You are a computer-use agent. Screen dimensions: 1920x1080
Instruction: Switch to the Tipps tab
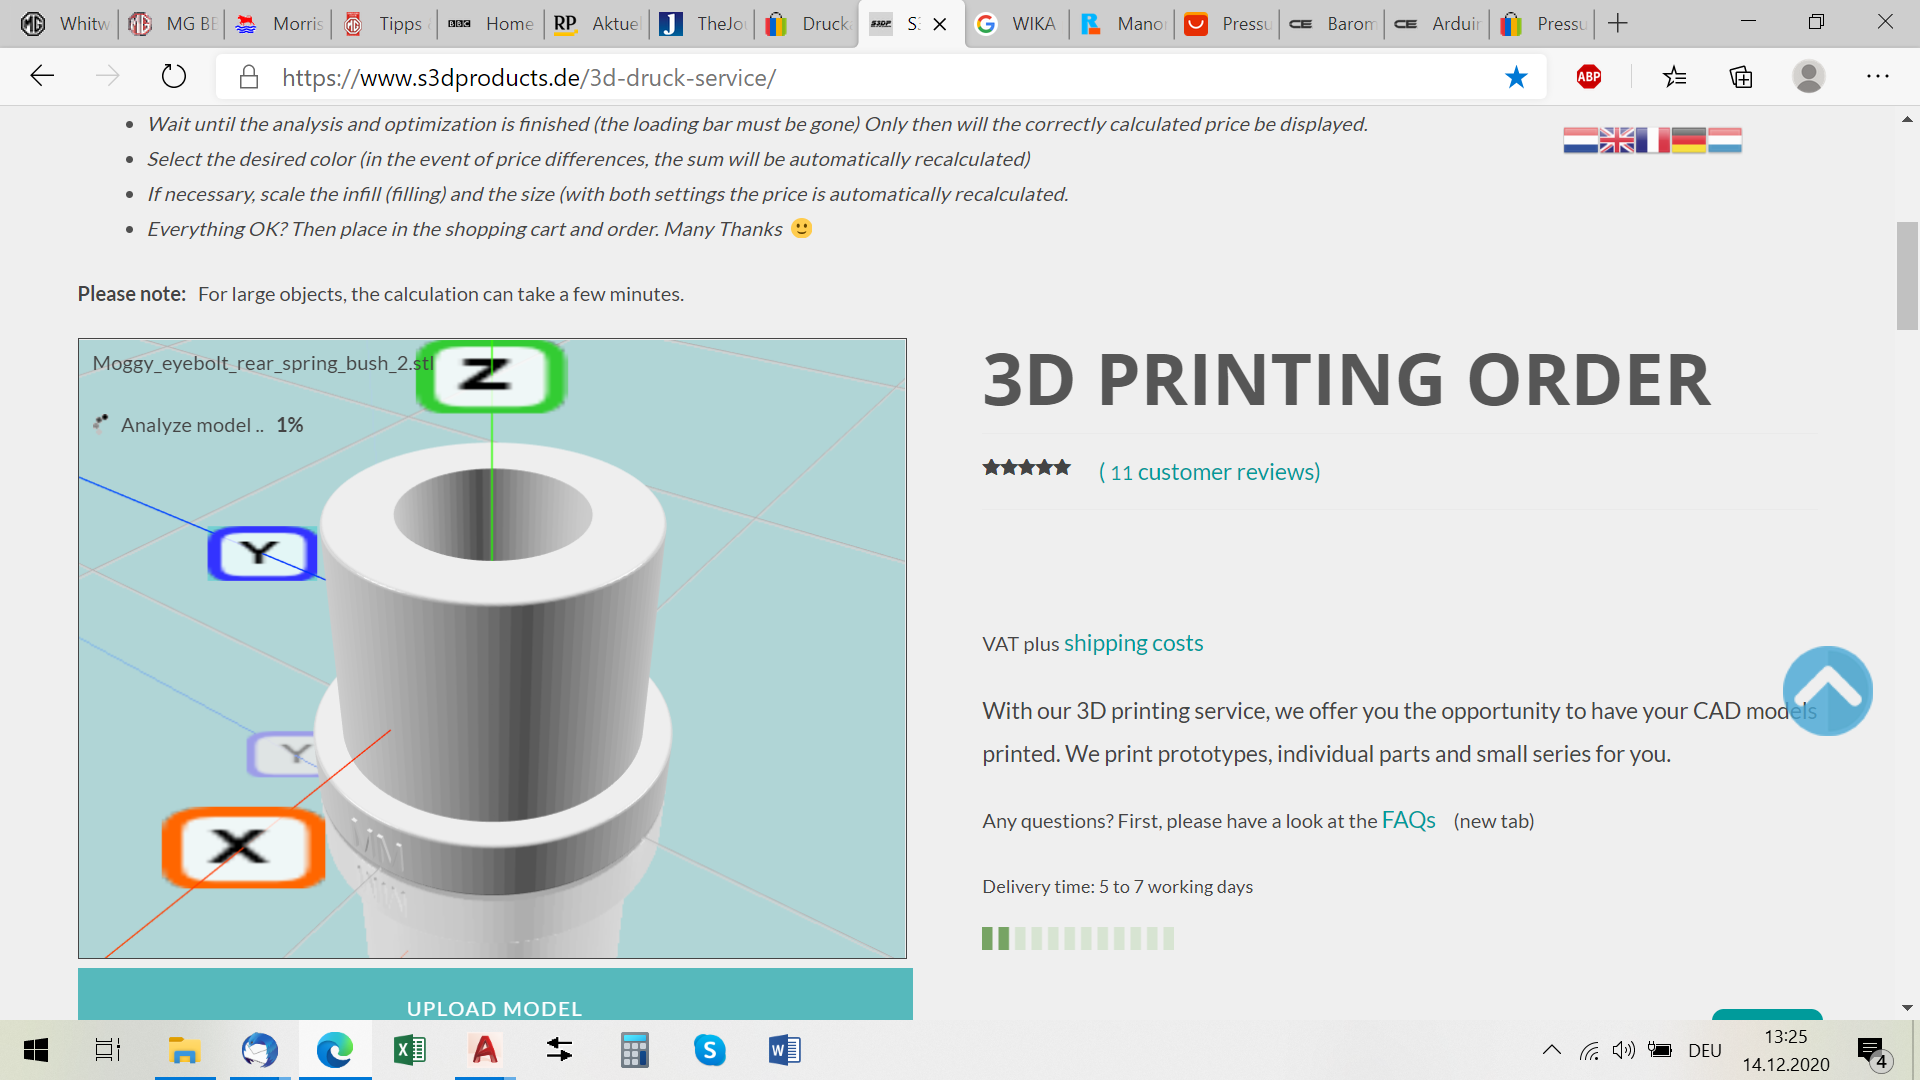point(386,23)
